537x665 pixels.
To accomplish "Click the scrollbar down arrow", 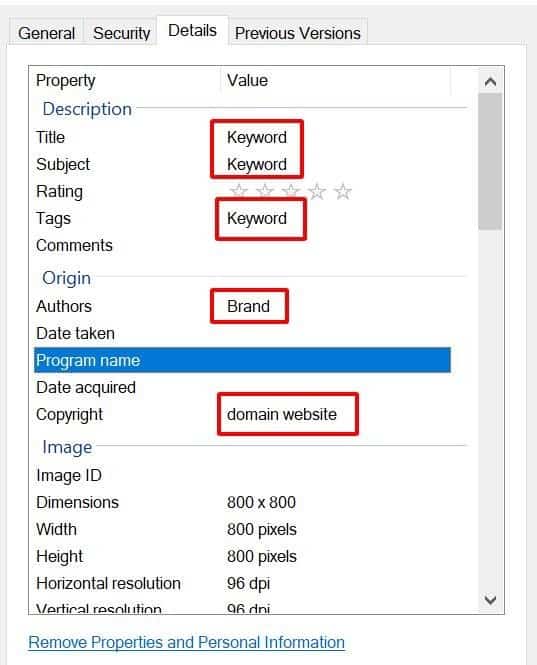I will pyautogui.click(x=490, y=600).
